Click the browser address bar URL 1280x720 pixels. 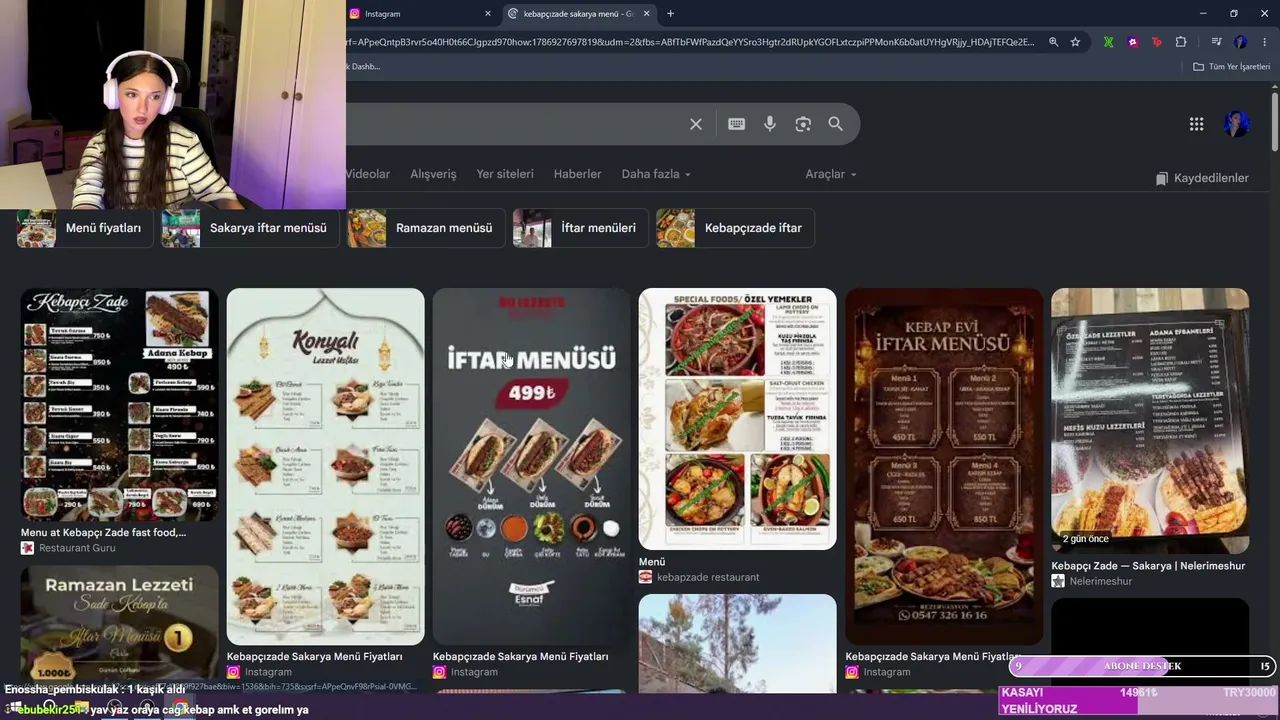pyautogui.click(x=690, y=42)
